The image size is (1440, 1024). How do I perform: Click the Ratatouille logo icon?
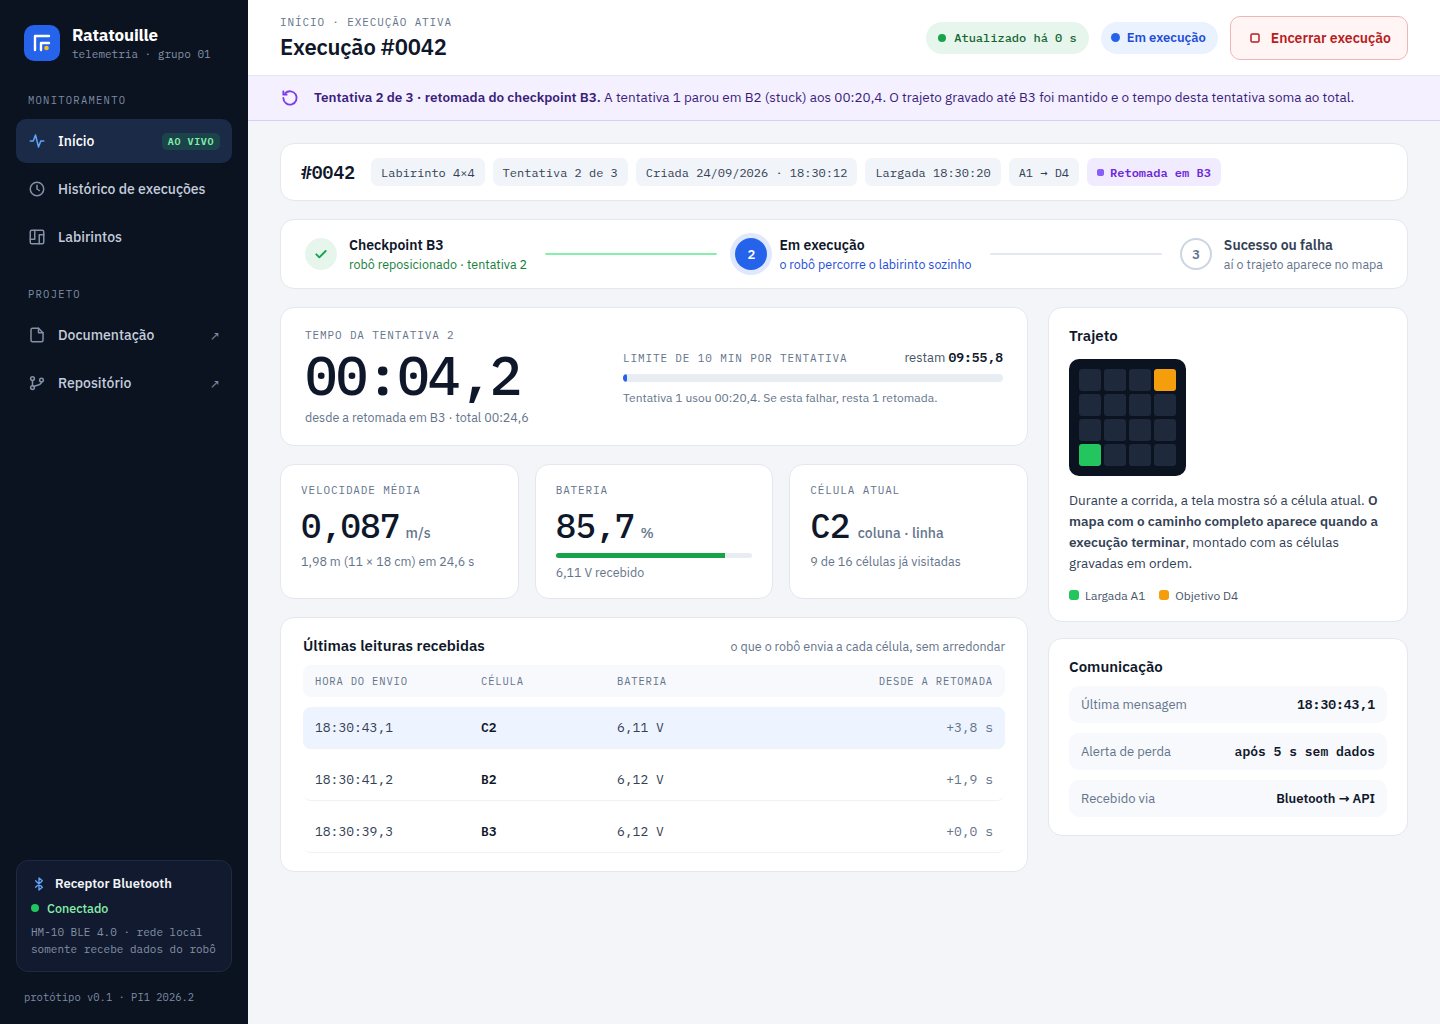pos(42,43)
